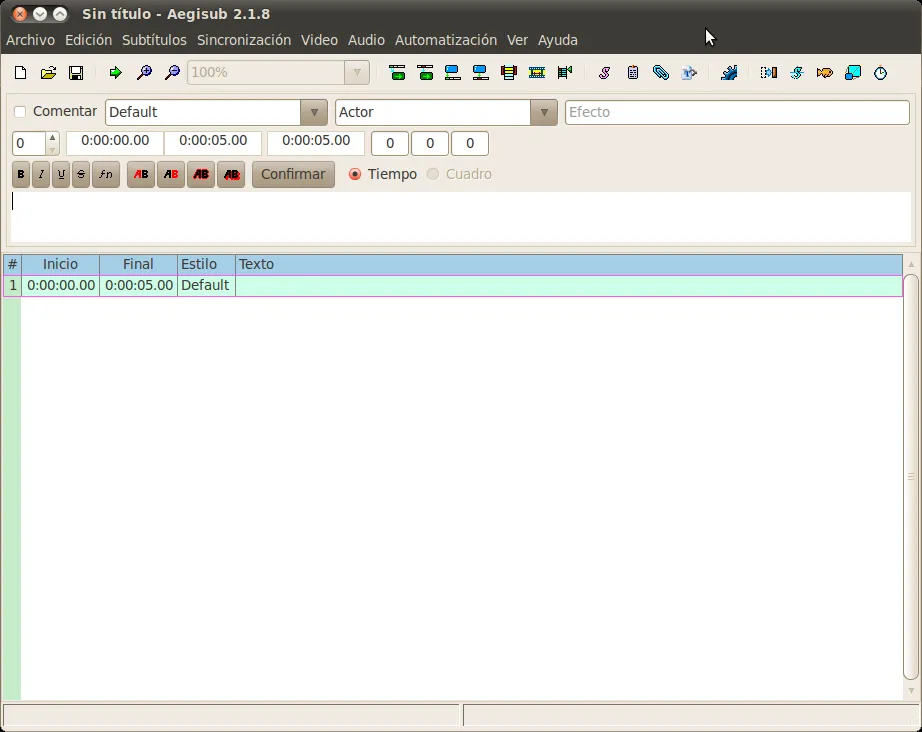This screenshot has height=732, width=922.
Task: Open the Automatización menu
Action: [x=446, y=40]
